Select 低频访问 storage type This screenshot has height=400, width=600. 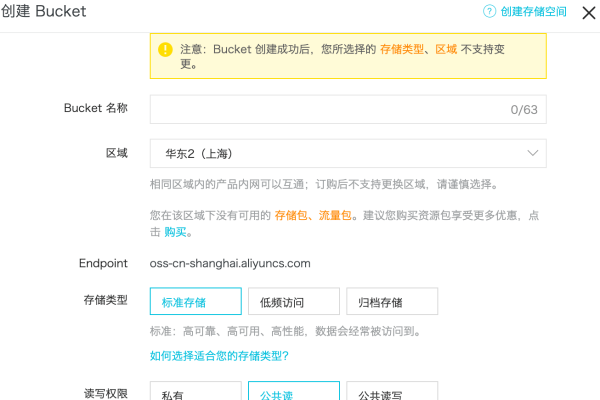293,302
